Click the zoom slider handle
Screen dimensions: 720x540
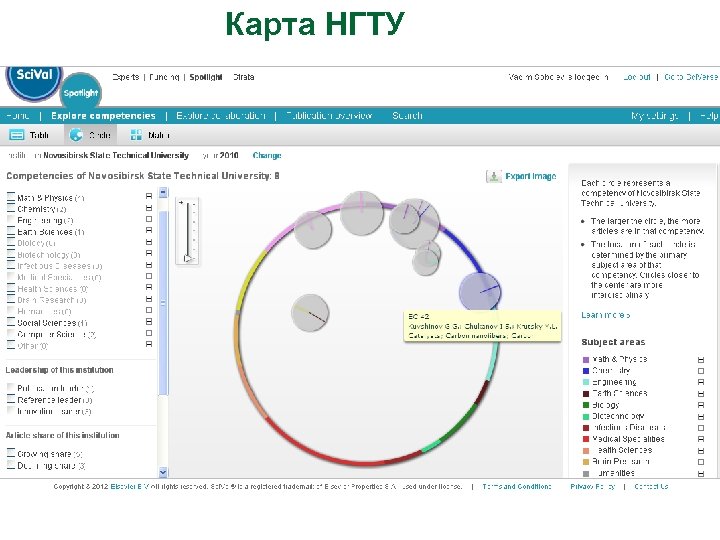(187, 258)
